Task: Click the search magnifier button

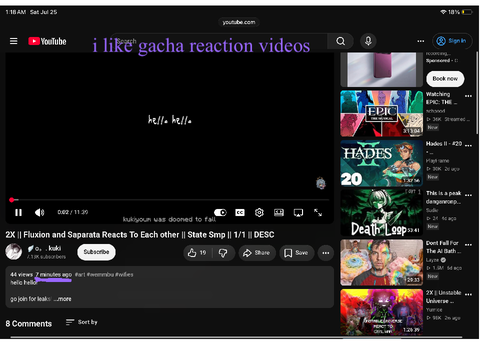Action: click(340, 41)
